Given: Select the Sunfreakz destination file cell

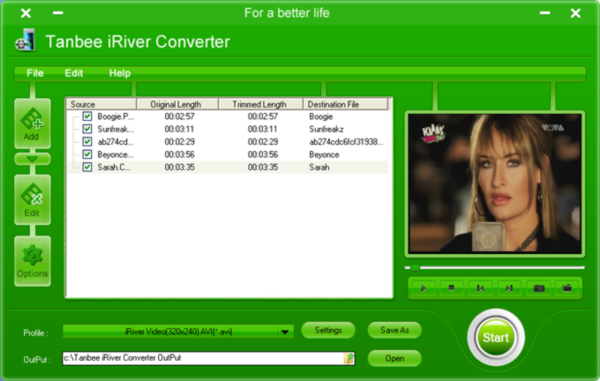Looking at the screenshot, I should 326,129.
